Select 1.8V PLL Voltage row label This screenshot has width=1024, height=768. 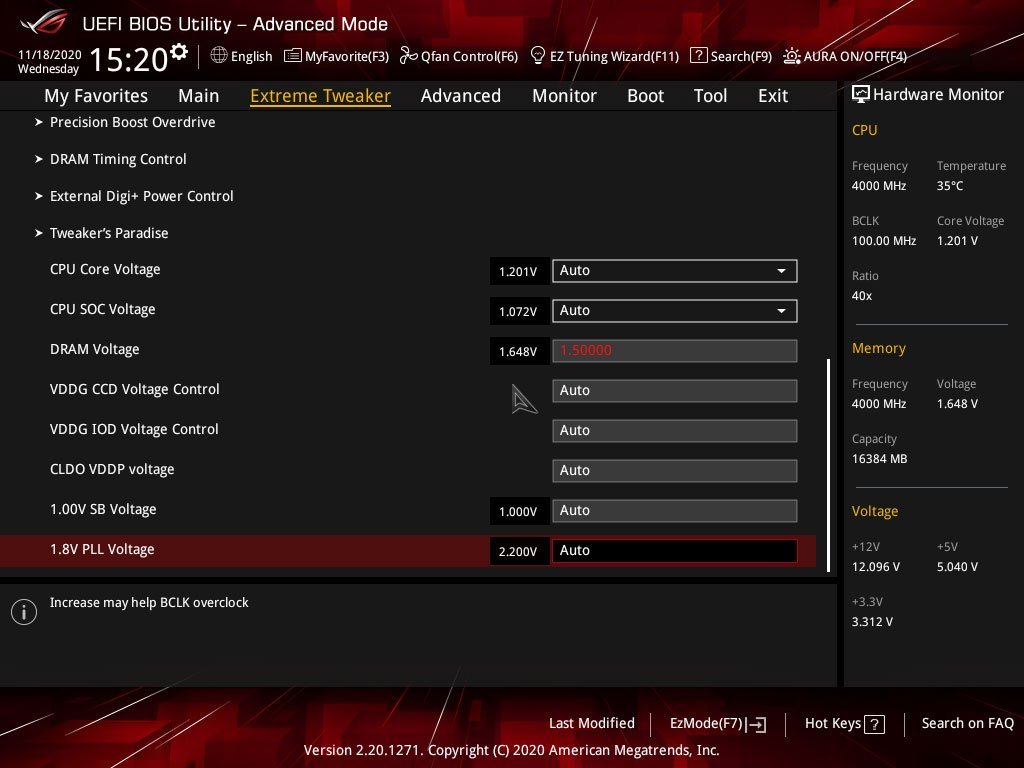click(102, 549)
